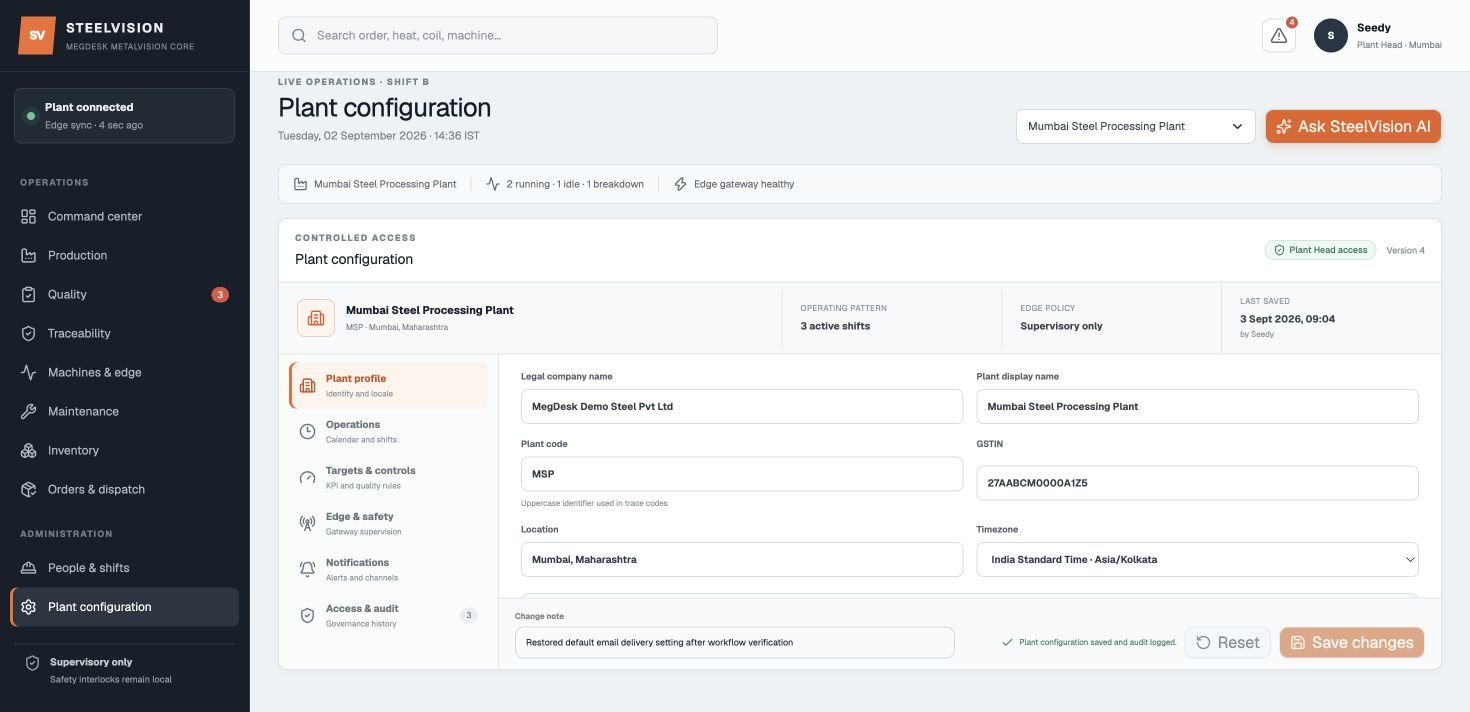Click the Inventory boxes icon
The image size is (1470, 712).
pos(29,451)
